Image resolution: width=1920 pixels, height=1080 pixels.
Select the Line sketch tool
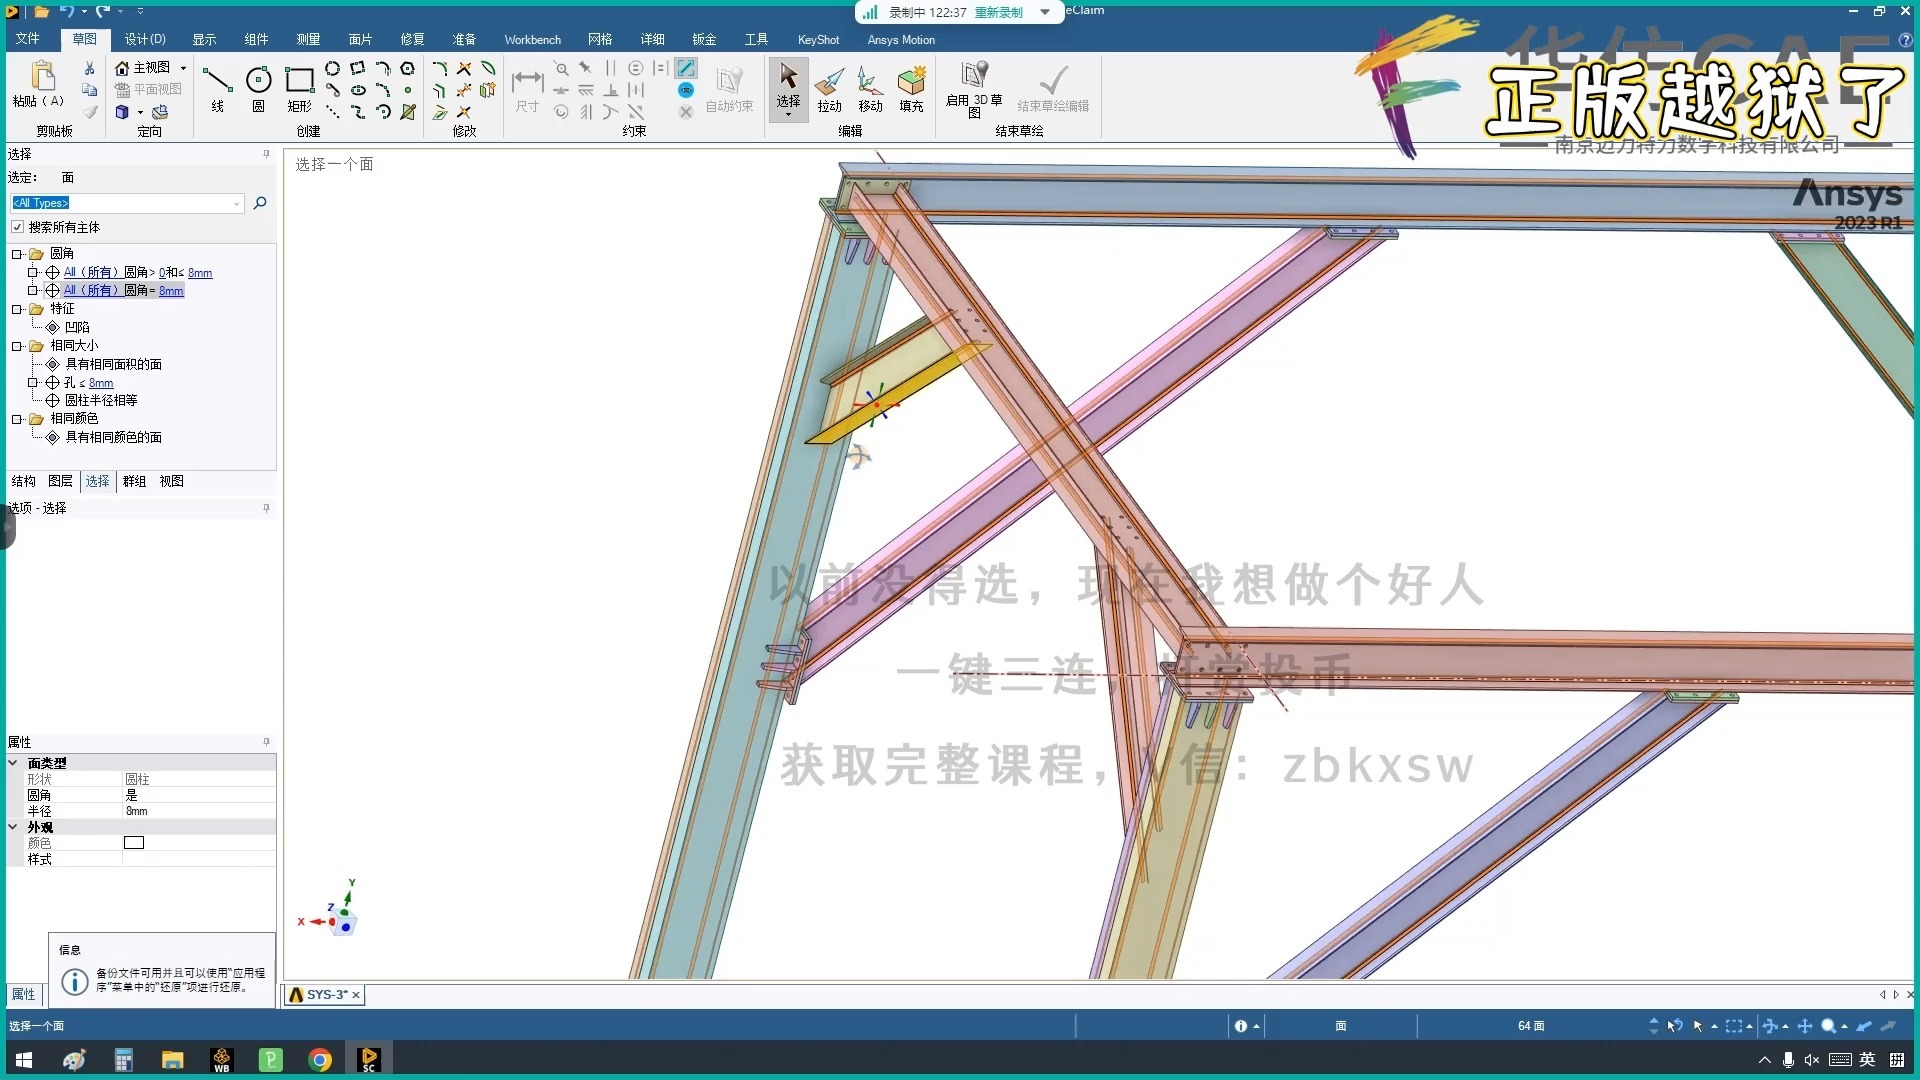pyautogui.click(x=216, y=81)
